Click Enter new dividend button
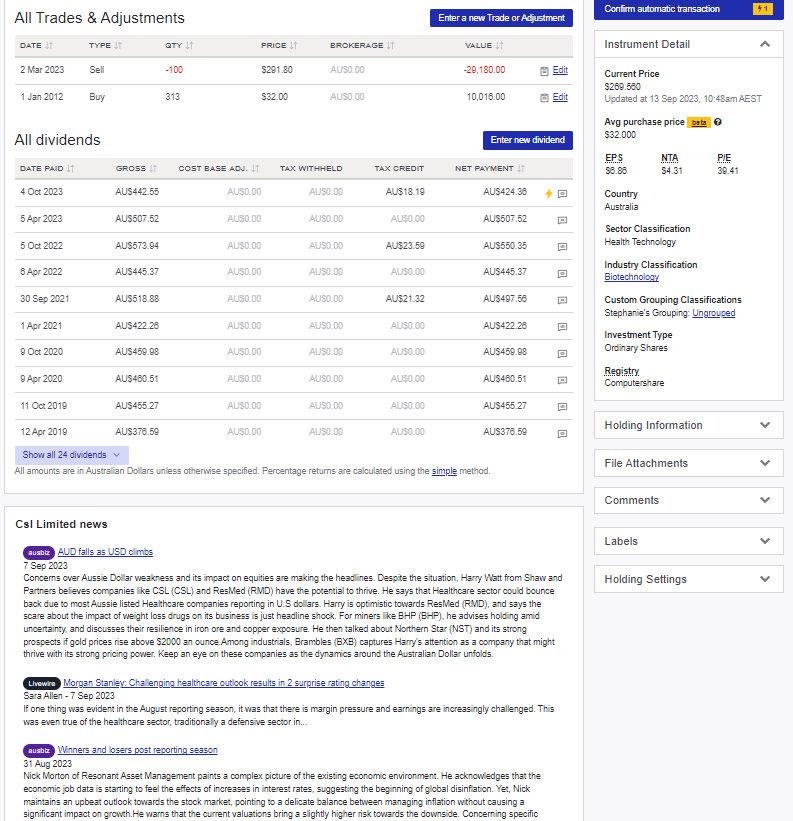The image size is (793, 821). coord(528,140)
